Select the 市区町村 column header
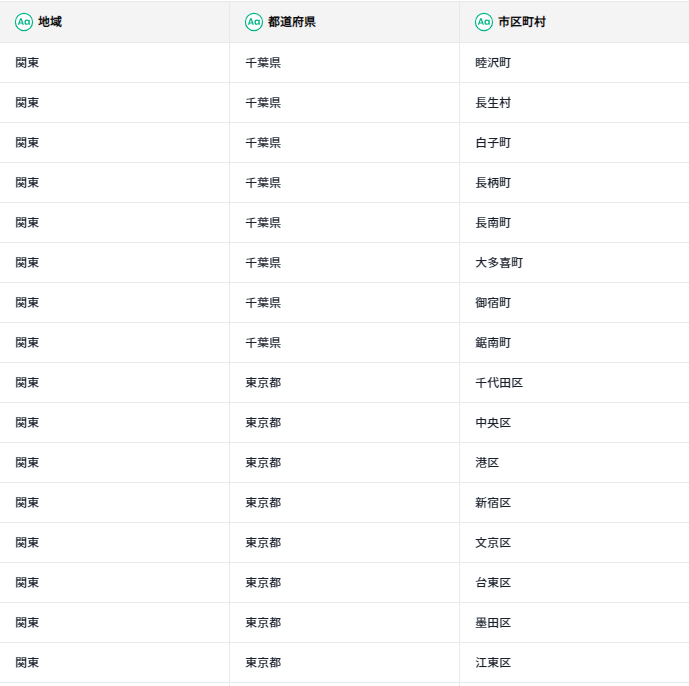689x686 pixels. pos(574,22)
